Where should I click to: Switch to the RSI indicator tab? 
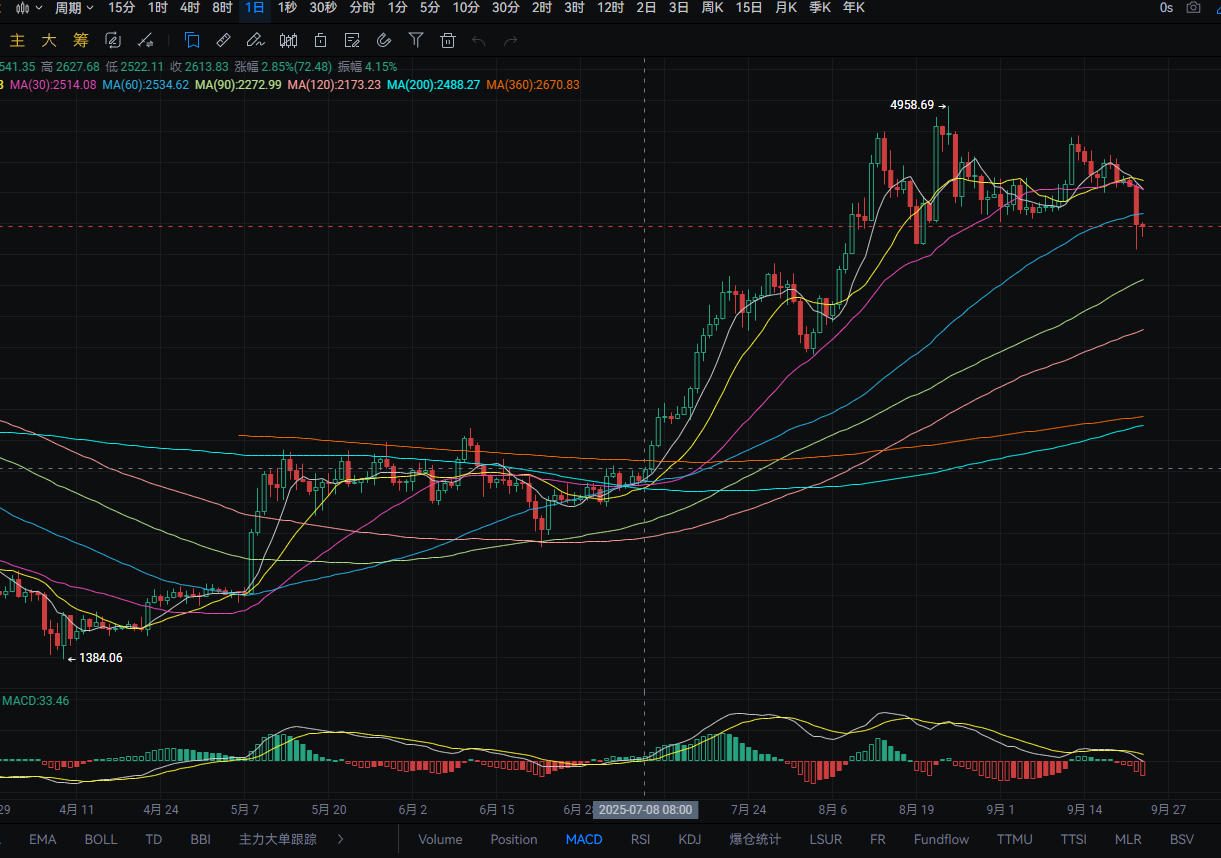[x=640, y=839]
